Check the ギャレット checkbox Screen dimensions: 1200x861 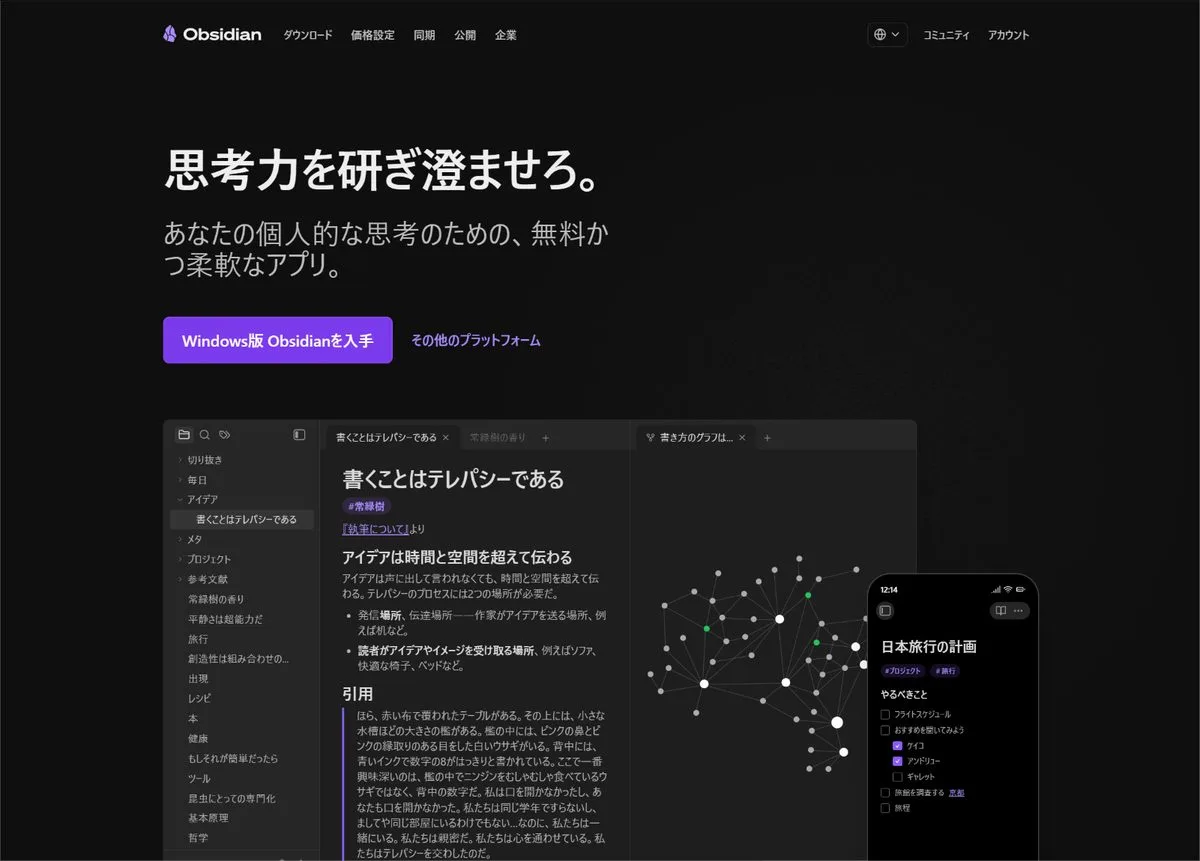898,777
